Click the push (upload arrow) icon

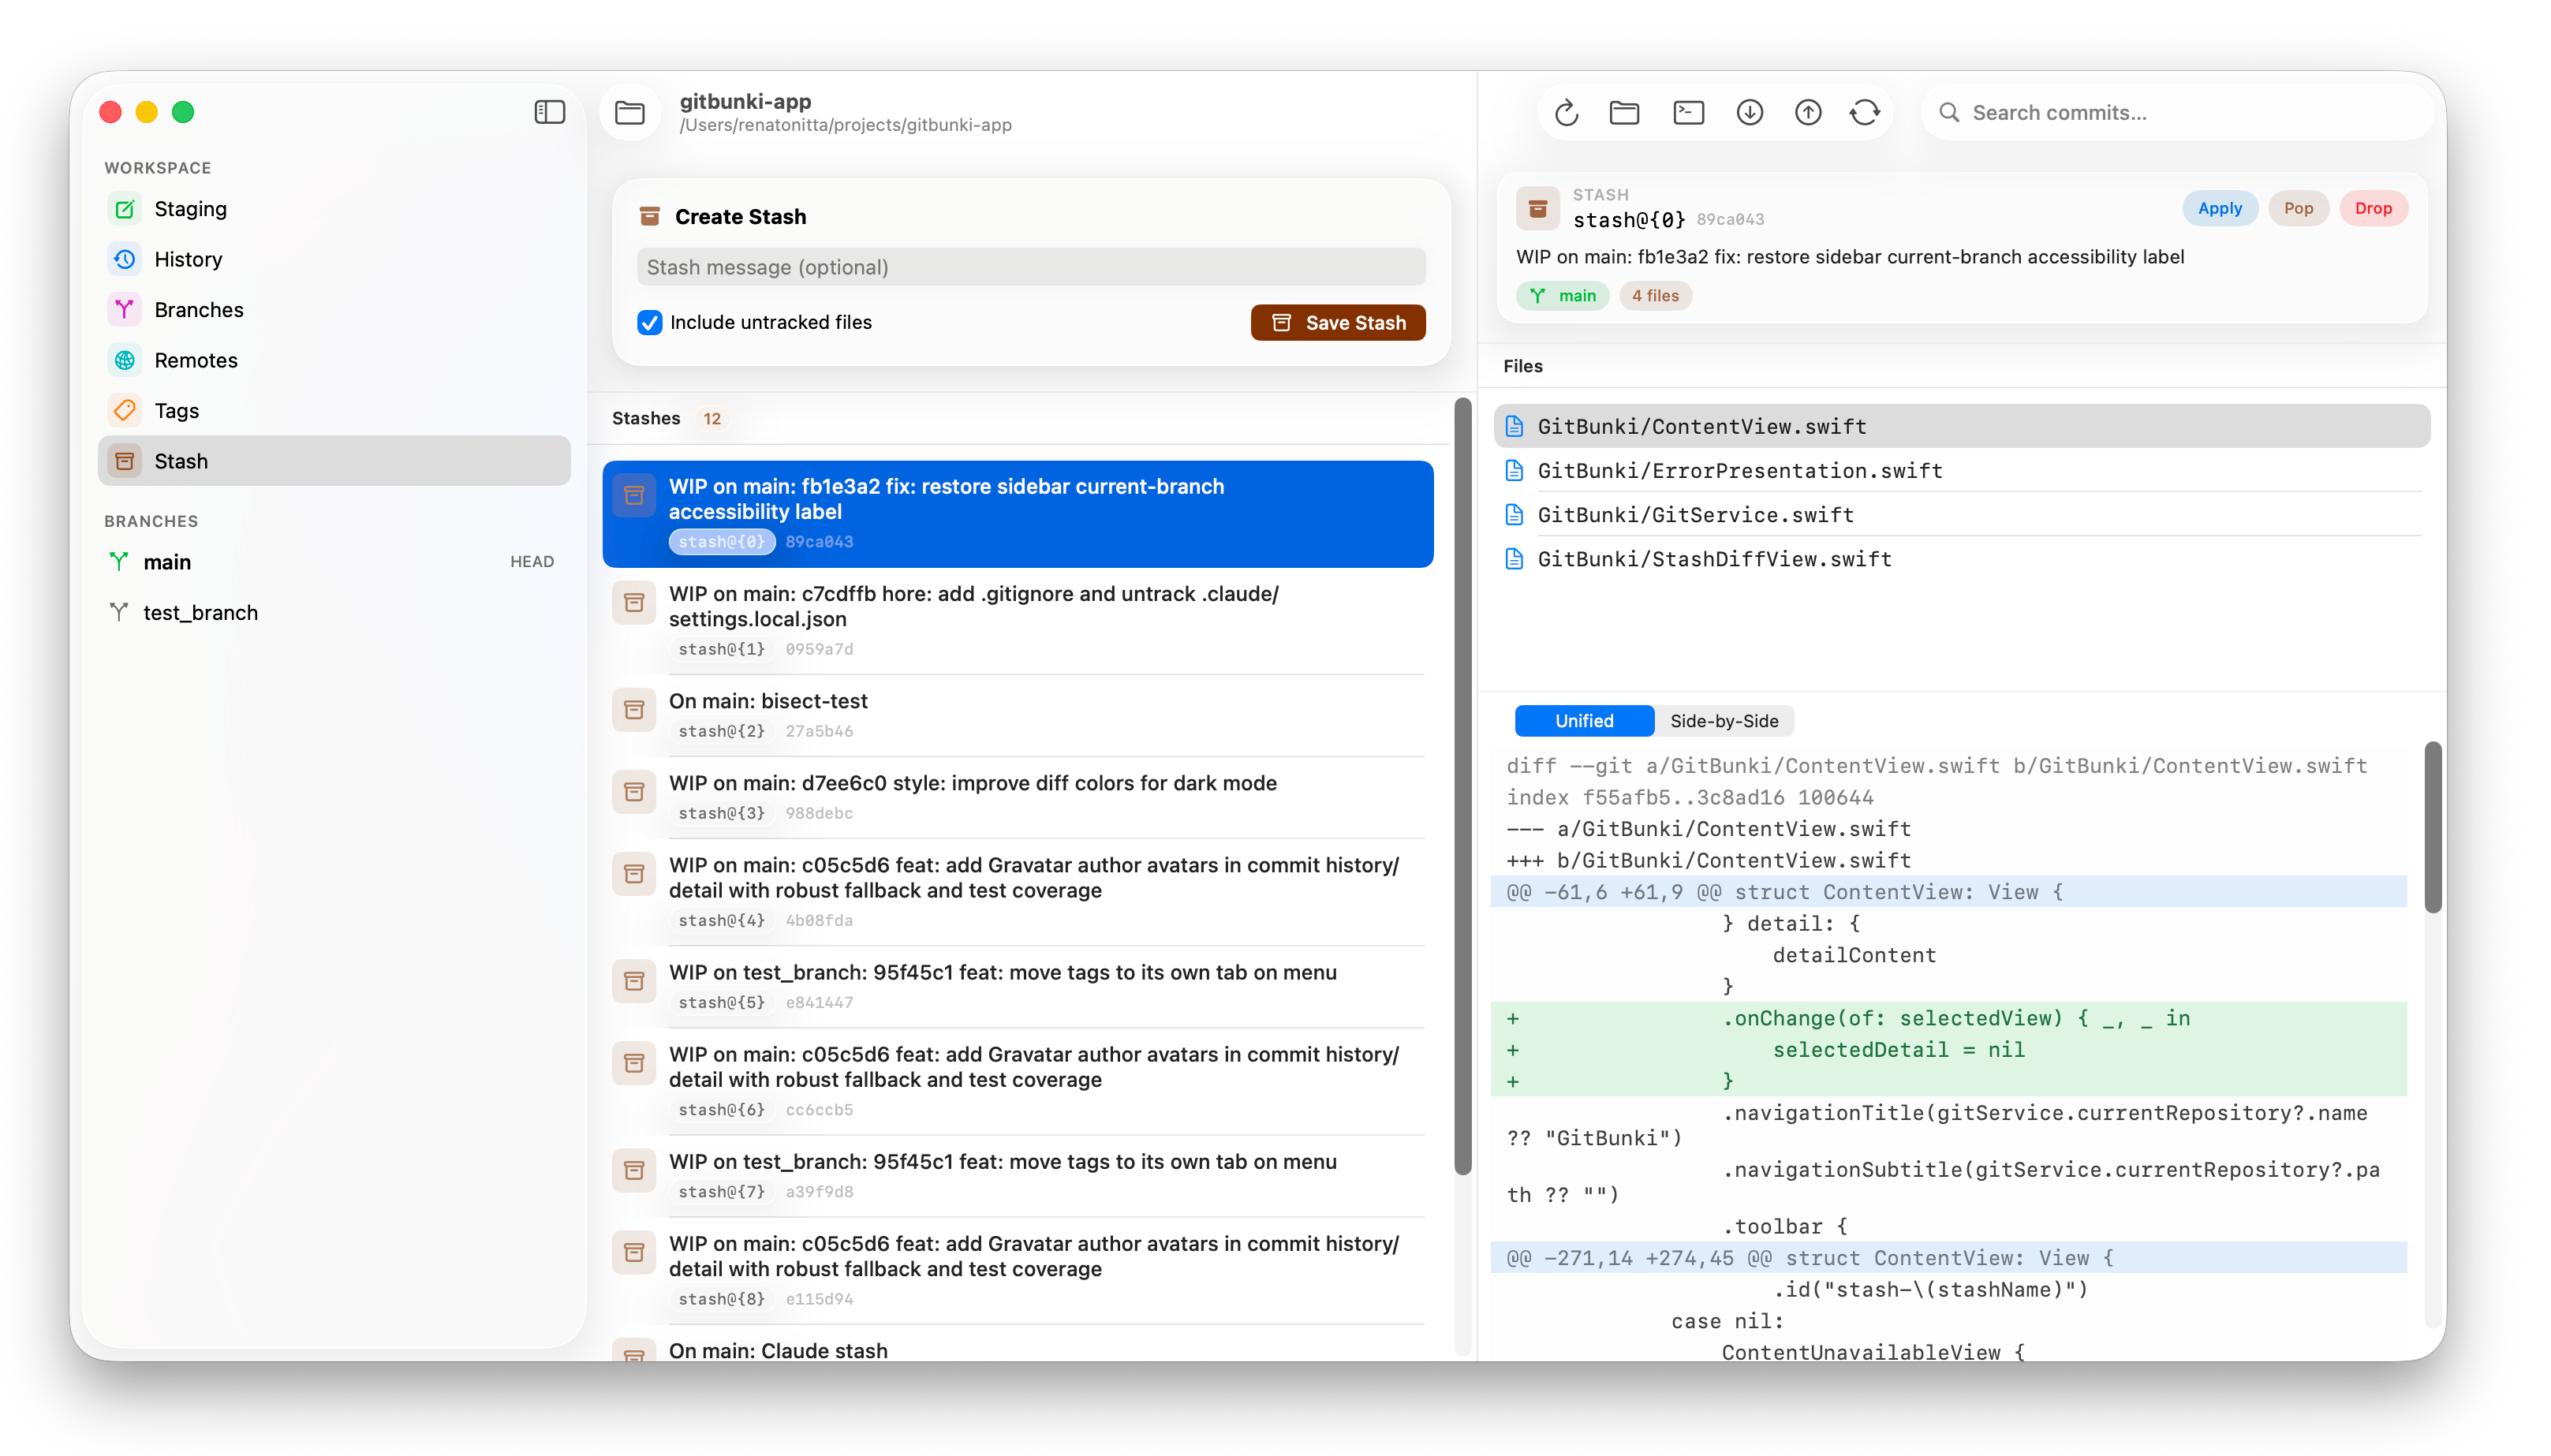click(1807, 113)
